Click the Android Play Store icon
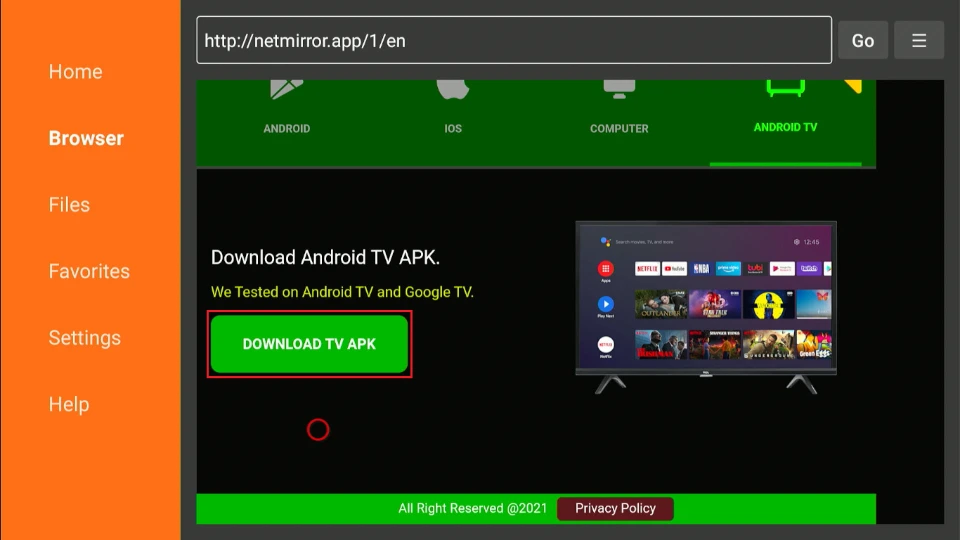The image size is (960, 540). [x=287, y=89]
